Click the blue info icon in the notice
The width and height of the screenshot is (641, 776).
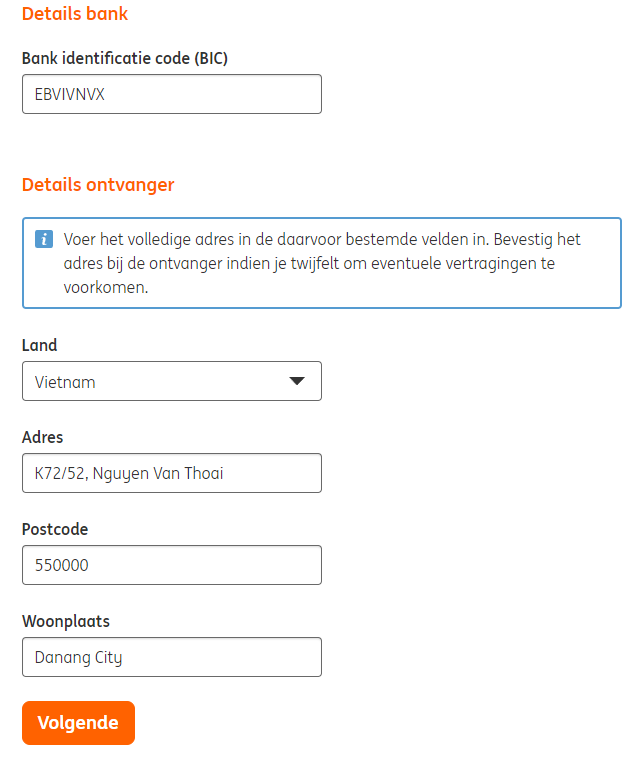[x=43, y=240]
